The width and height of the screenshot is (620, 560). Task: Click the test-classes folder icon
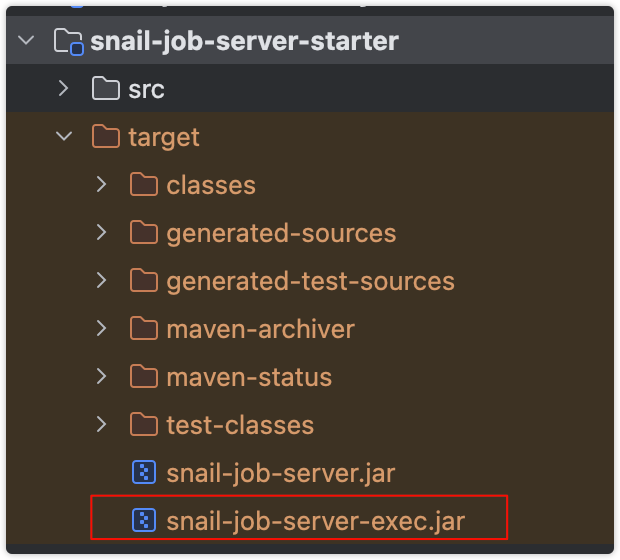point(143,424)
